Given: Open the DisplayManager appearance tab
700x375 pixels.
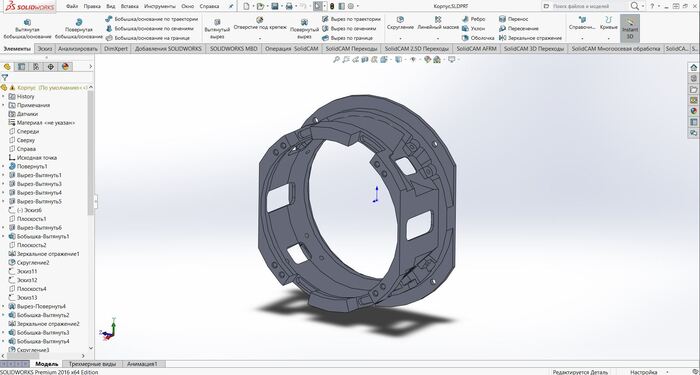Looking at the screenshot, I should [x=65, y=67].
